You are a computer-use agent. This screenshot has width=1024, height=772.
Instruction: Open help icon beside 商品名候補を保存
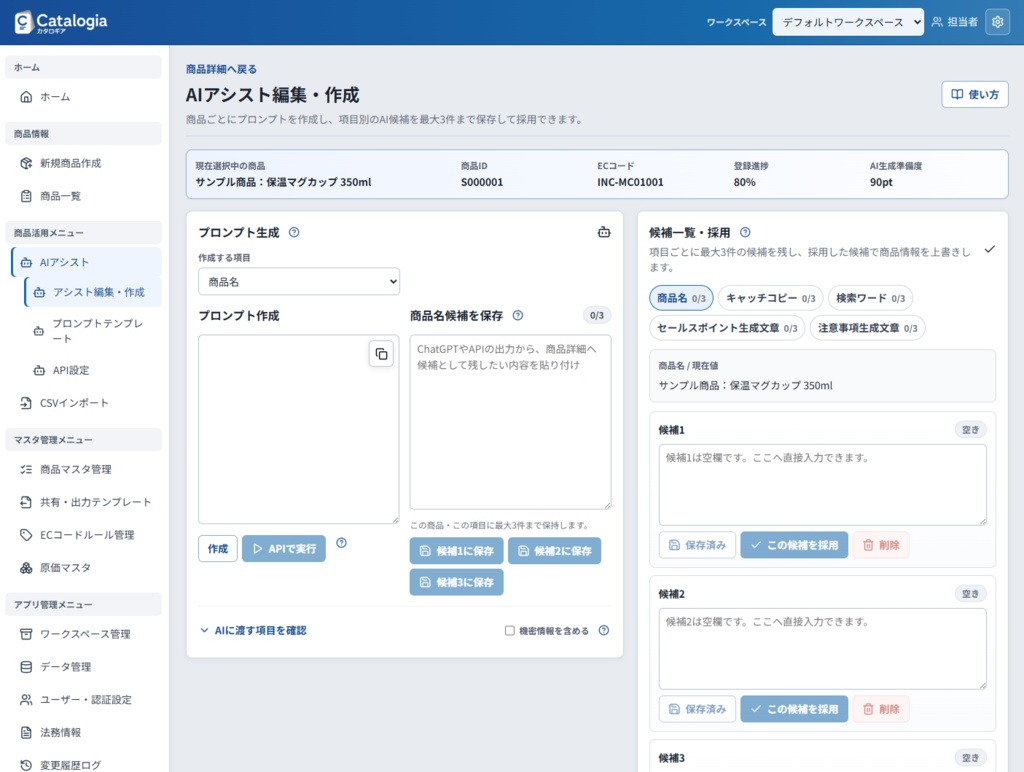[x=518, y=315]
